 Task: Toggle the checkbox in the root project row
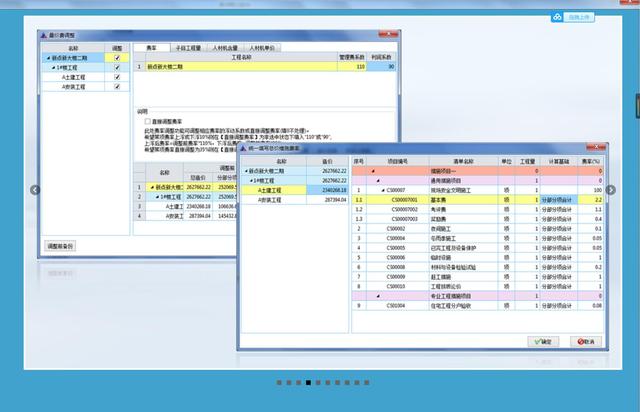(117, 58)
